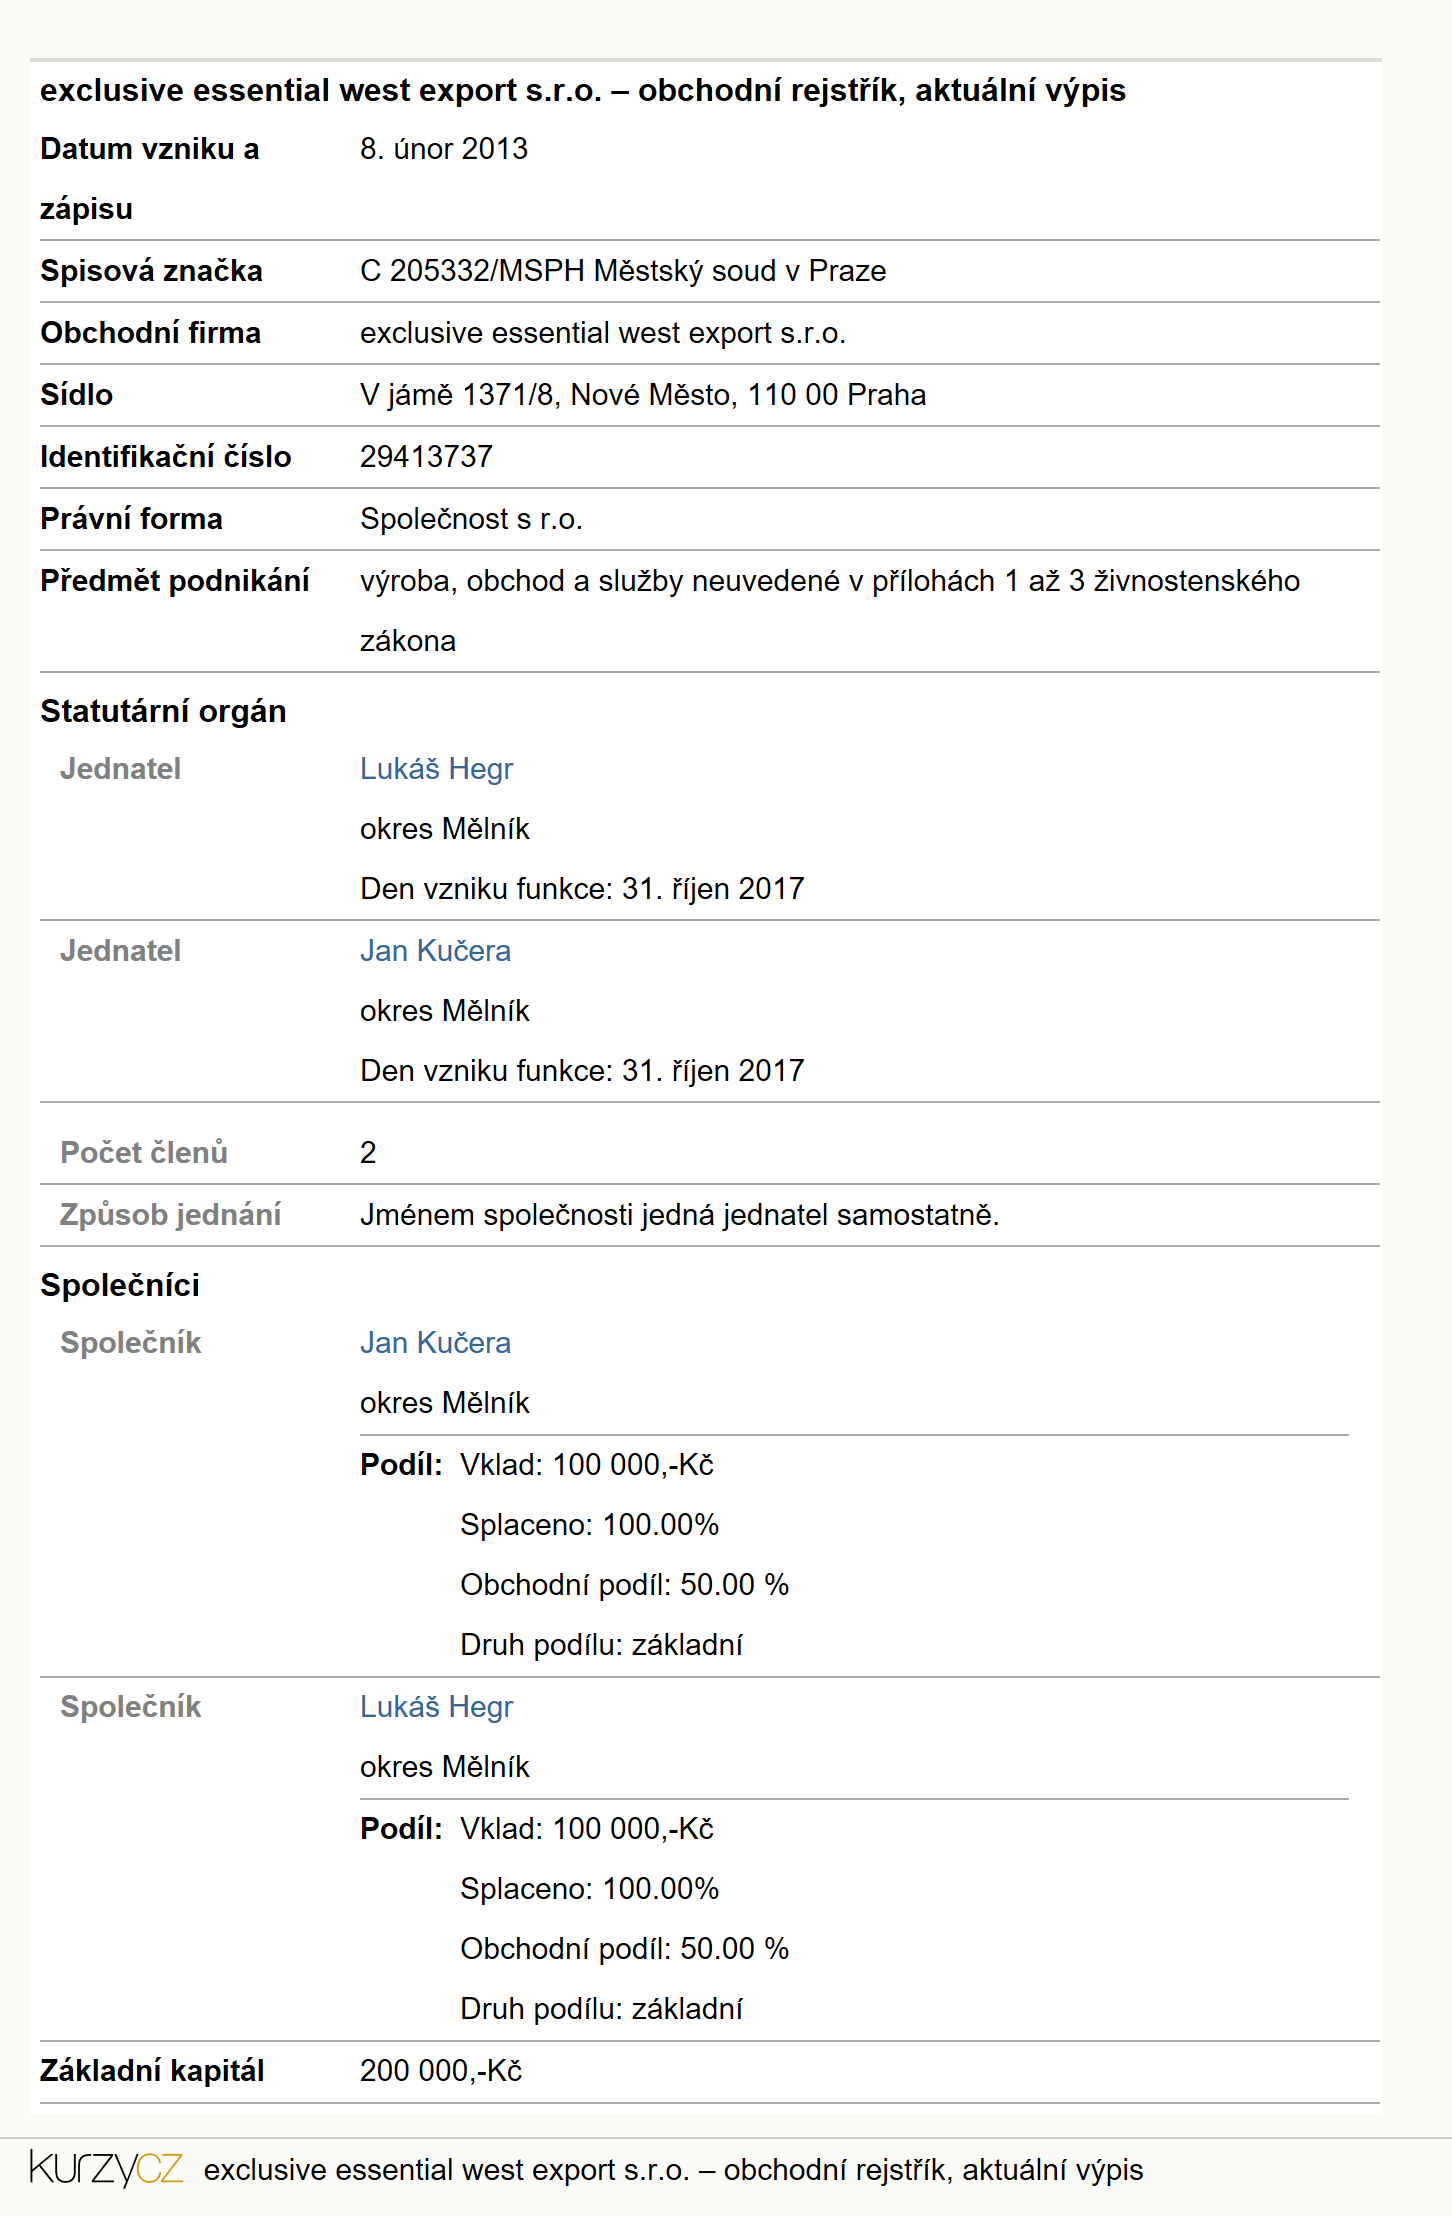Click the Předmět podnikání description text
The height and width of the screenshot is (2216, 1452).
(x=830, y=611)
